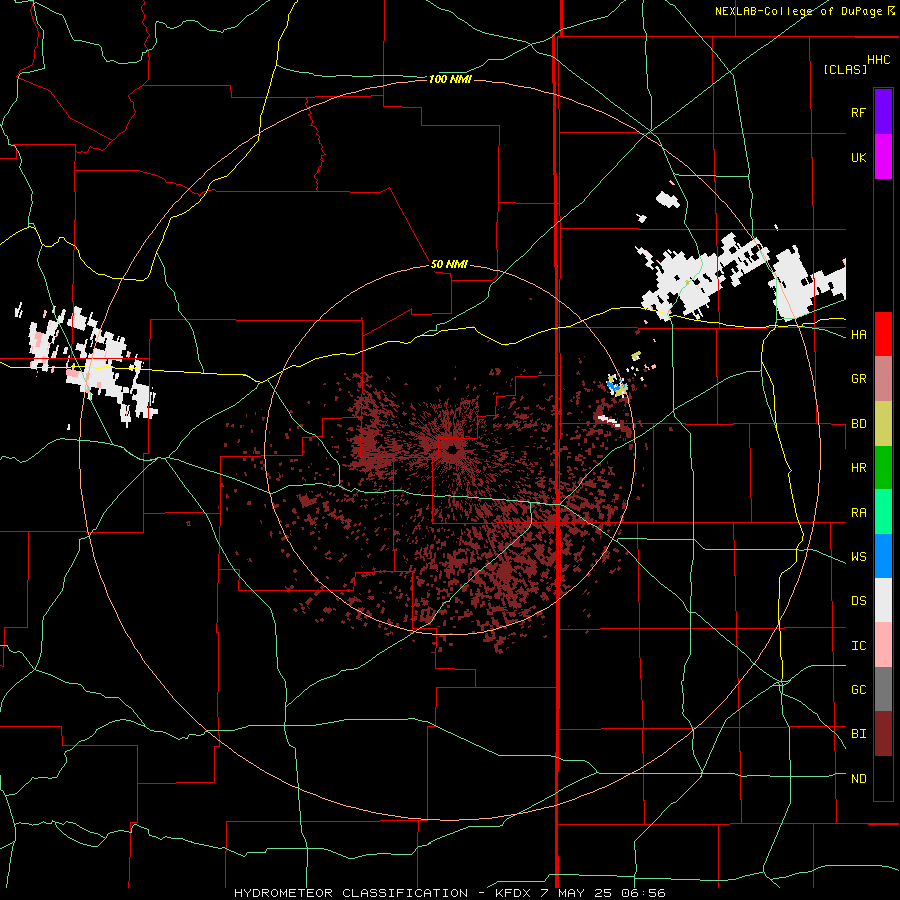Click the brown BI legend swatch
The width and height of the screenshot is (900, 900).
tap(883, 734)
